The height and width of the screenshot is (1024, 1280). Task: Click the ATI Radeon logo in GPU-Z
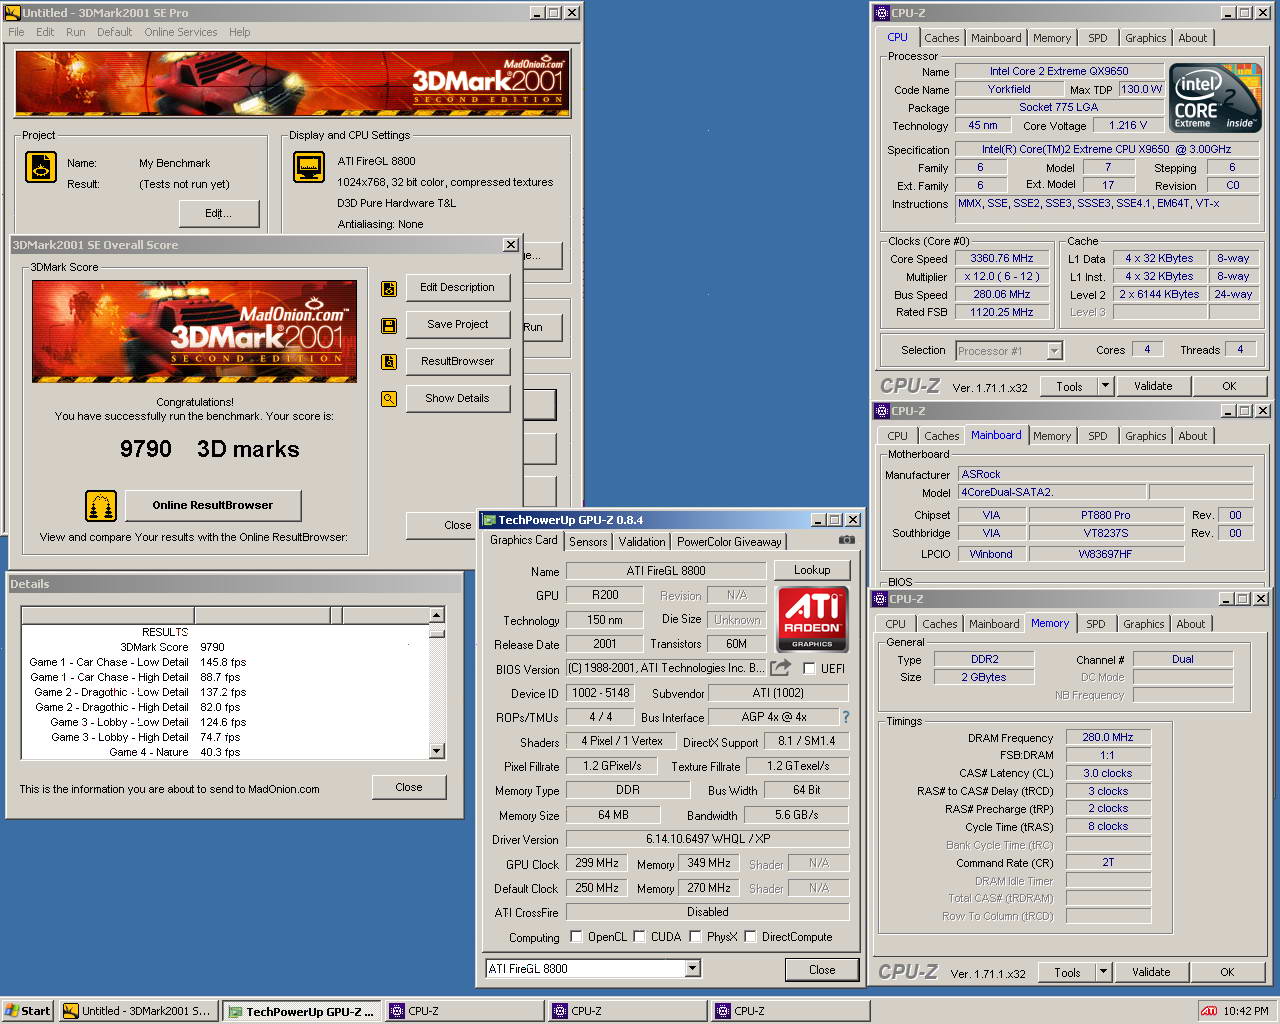pos(812,619)
